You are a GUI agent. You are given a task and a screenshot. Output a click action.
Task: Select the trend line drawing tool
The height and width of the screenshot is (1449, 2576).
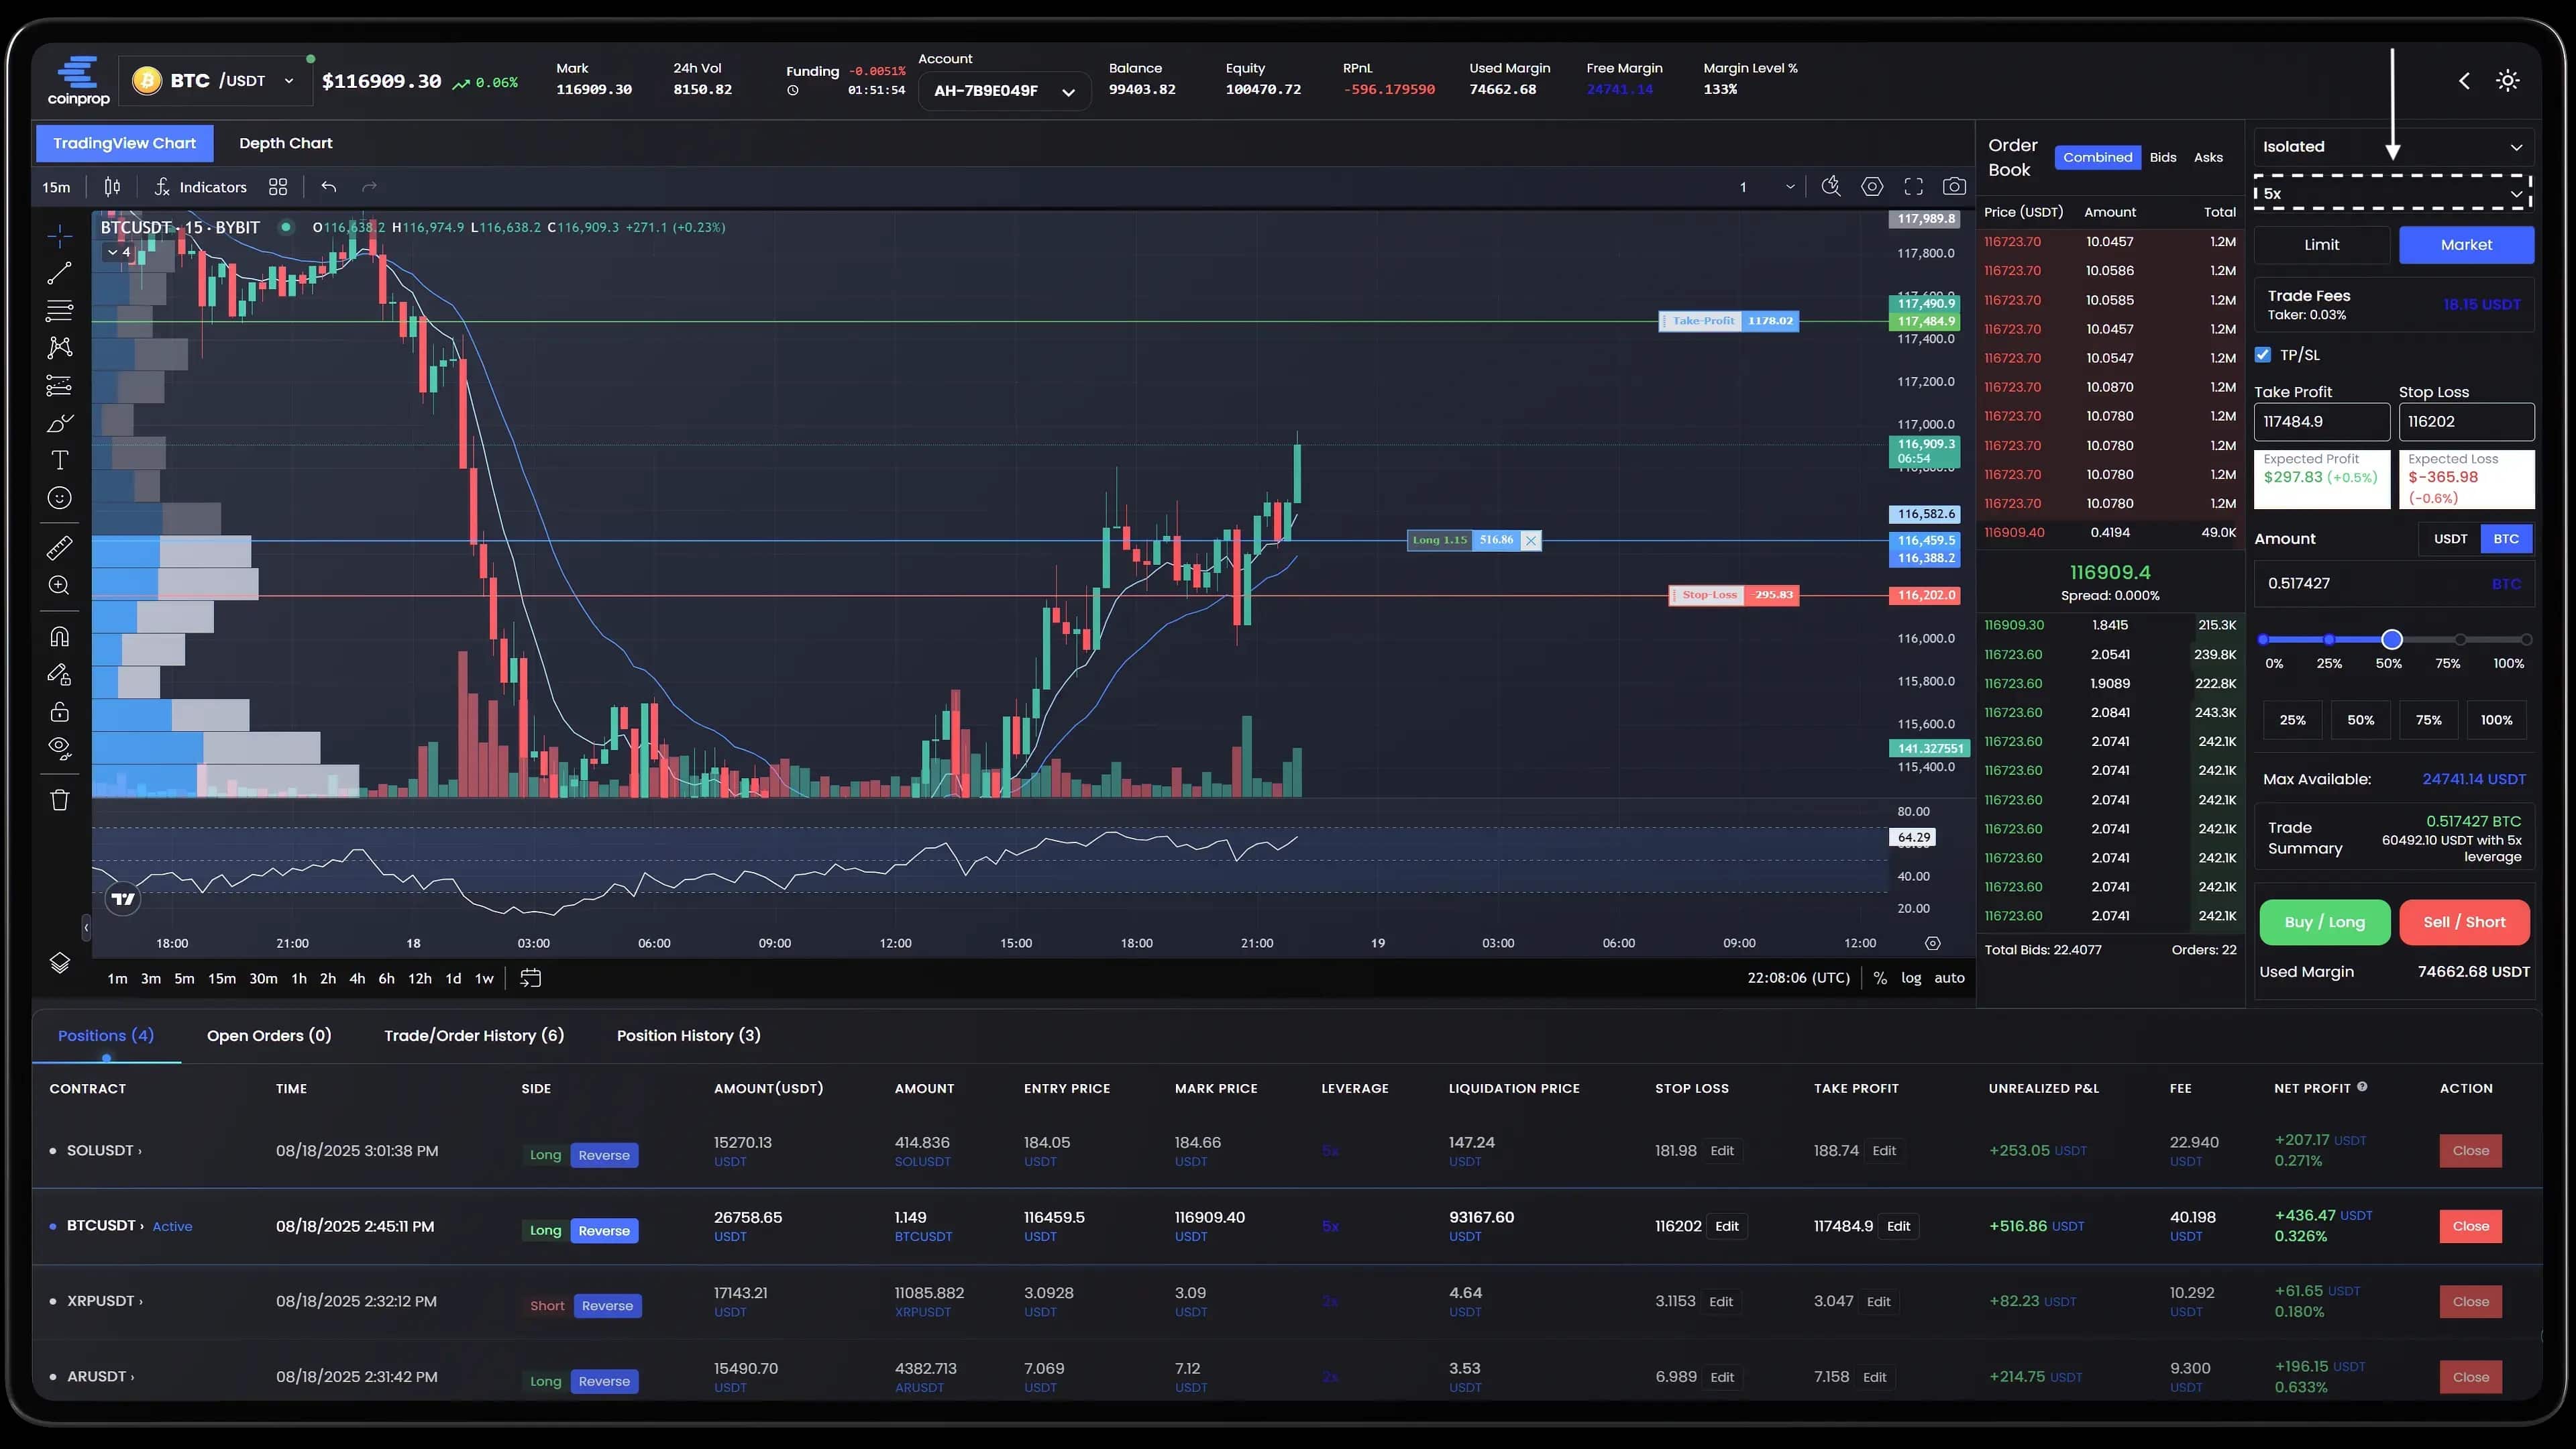(59, 273)
